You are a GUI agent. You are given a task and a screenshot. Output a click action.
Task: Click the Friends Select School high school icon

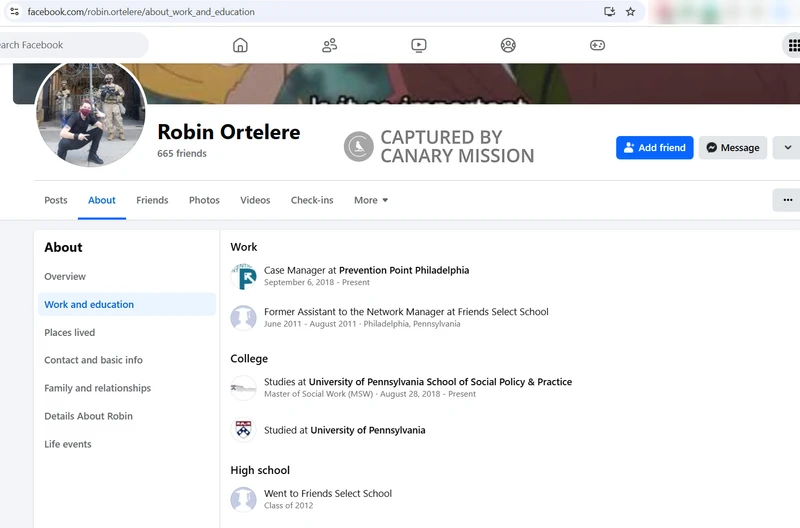click(243, 499)
